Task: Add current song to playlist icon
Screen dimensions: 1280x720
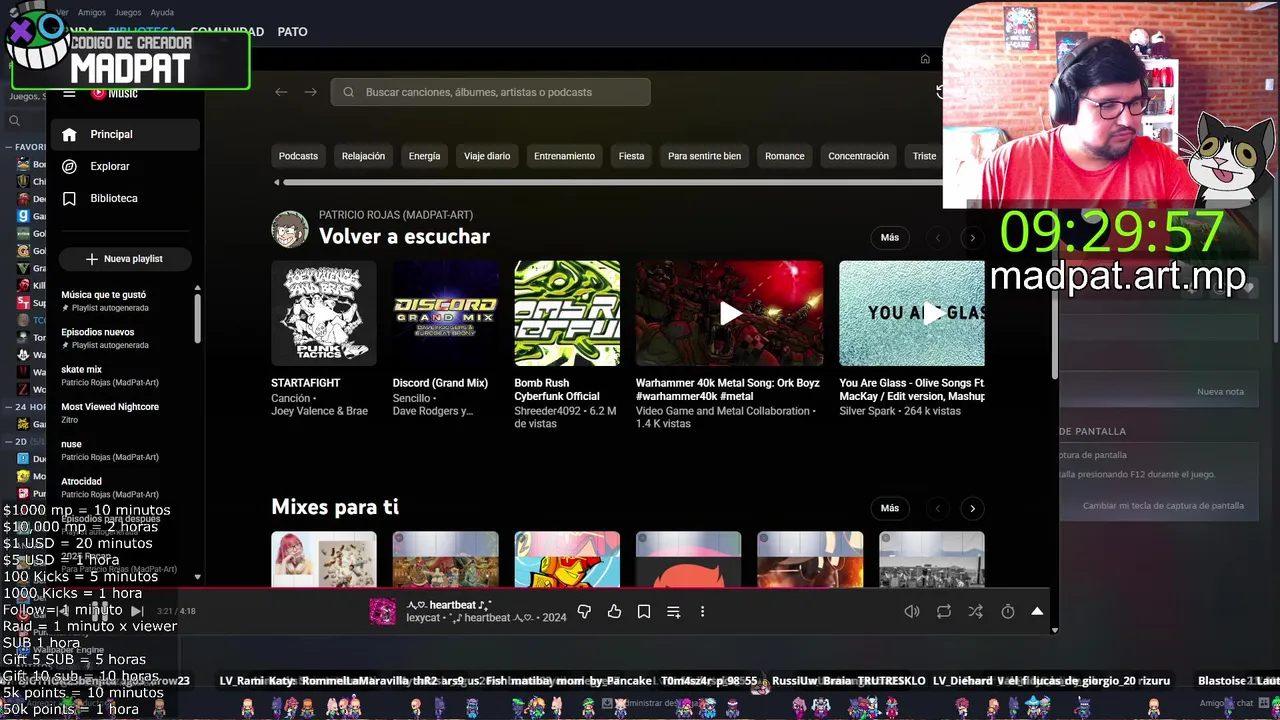Action: click(x=673, y=611)
